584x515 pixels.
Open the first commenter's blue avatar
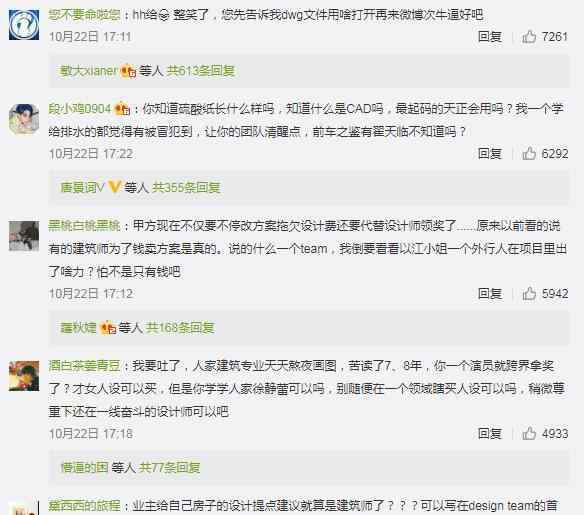coord(24,25)
